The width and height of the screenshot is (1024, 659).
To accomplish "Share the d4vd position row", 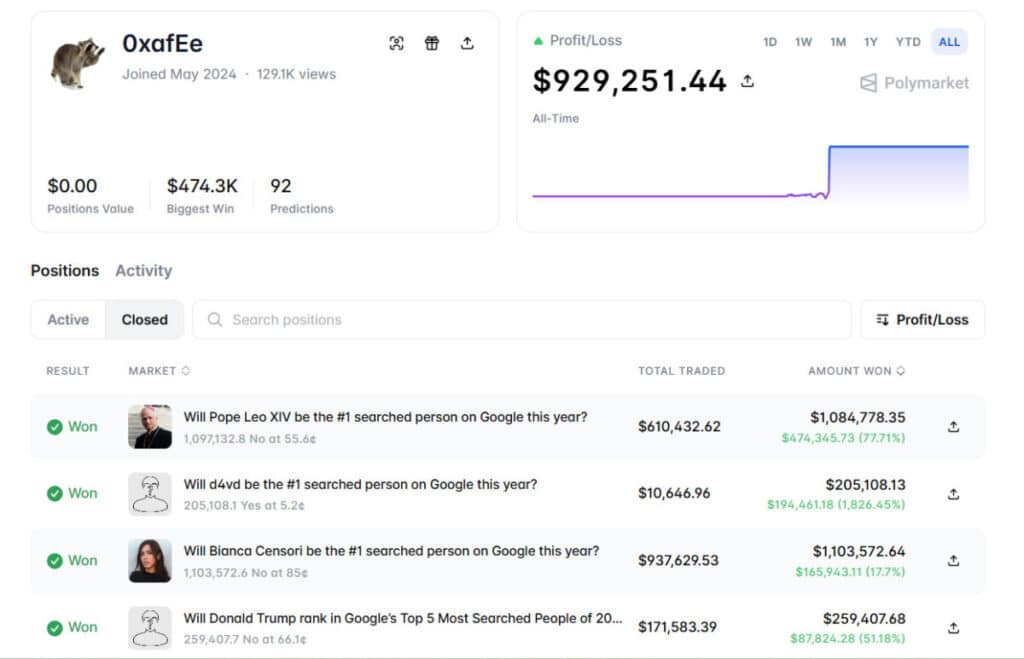I will tap(953, 494).
